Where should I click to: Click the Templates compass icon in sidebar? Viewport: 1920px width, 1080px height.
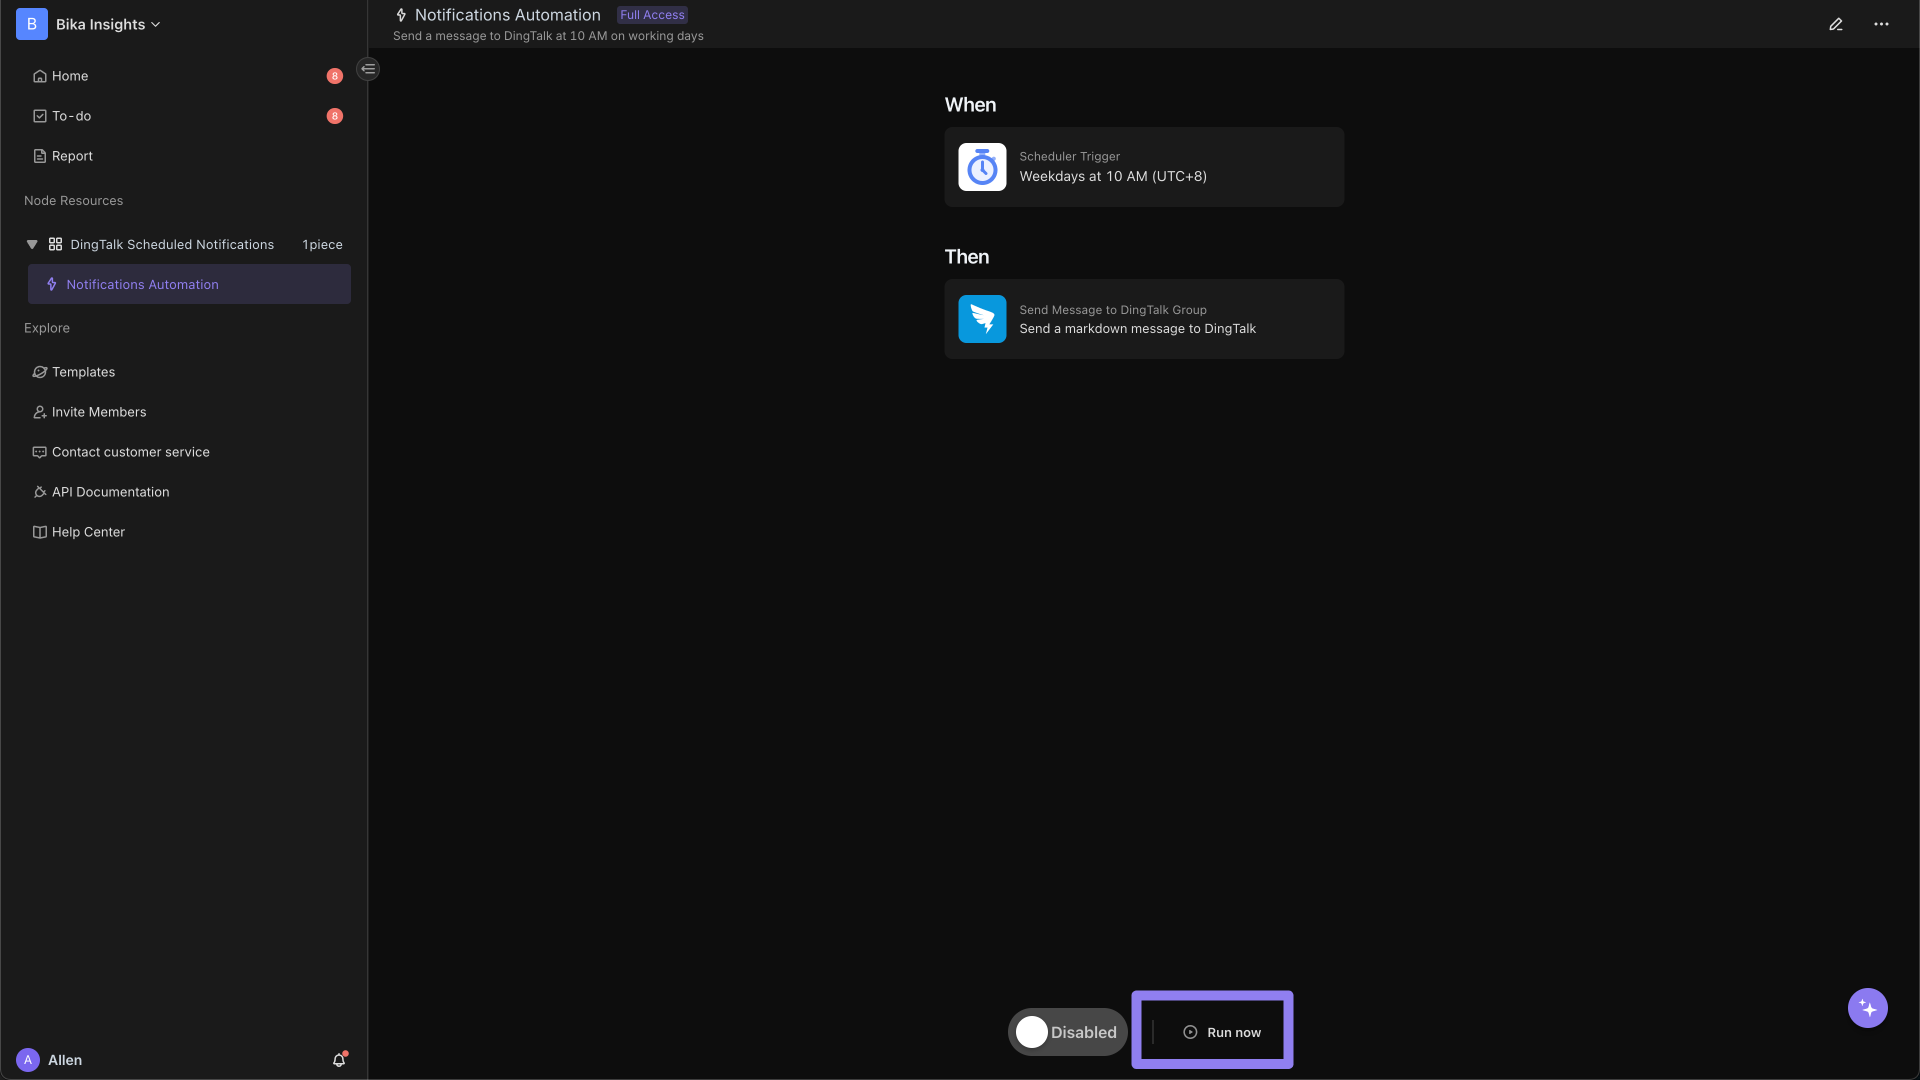(x=38, y=372)
